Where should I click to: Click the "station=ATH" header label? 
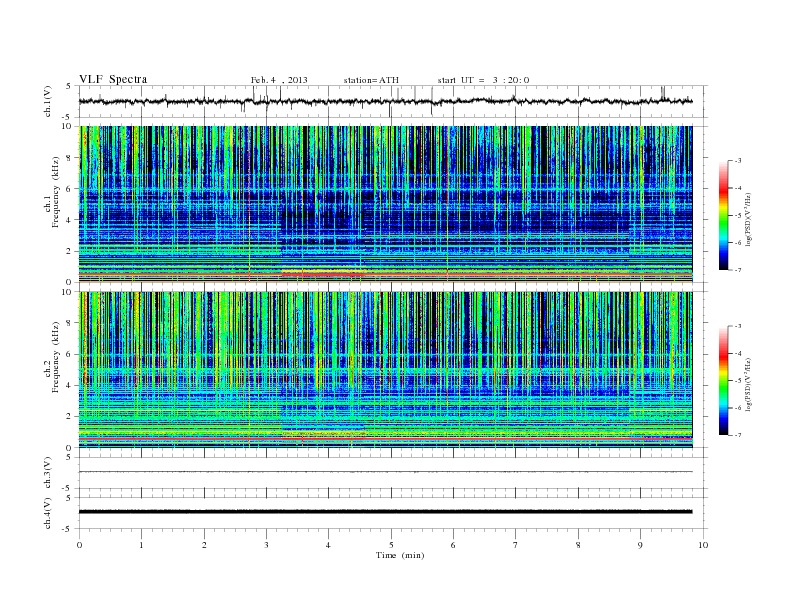[371, 80]
